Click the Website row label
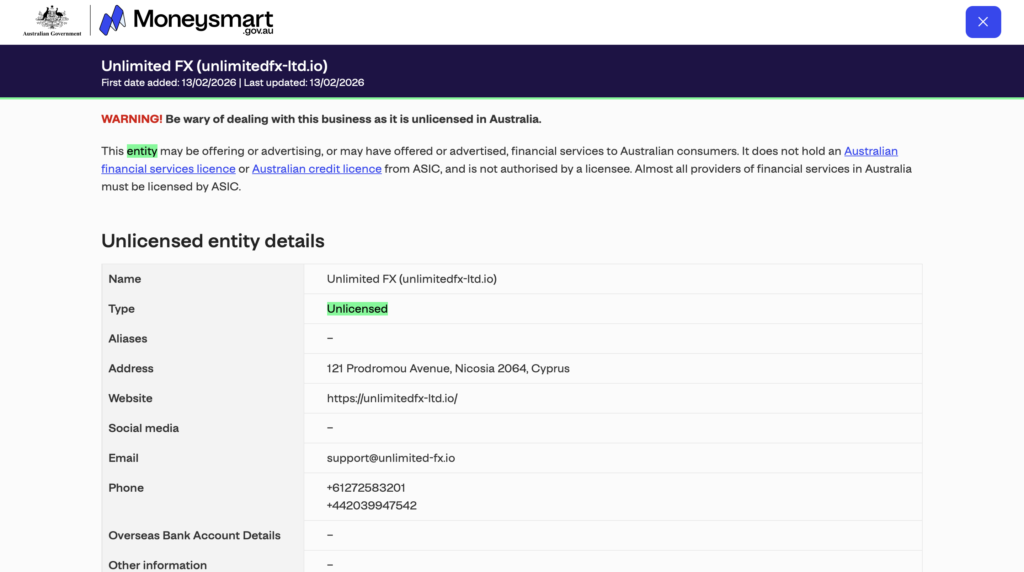This screenshot has width=1024, height=572. point(131,398)
